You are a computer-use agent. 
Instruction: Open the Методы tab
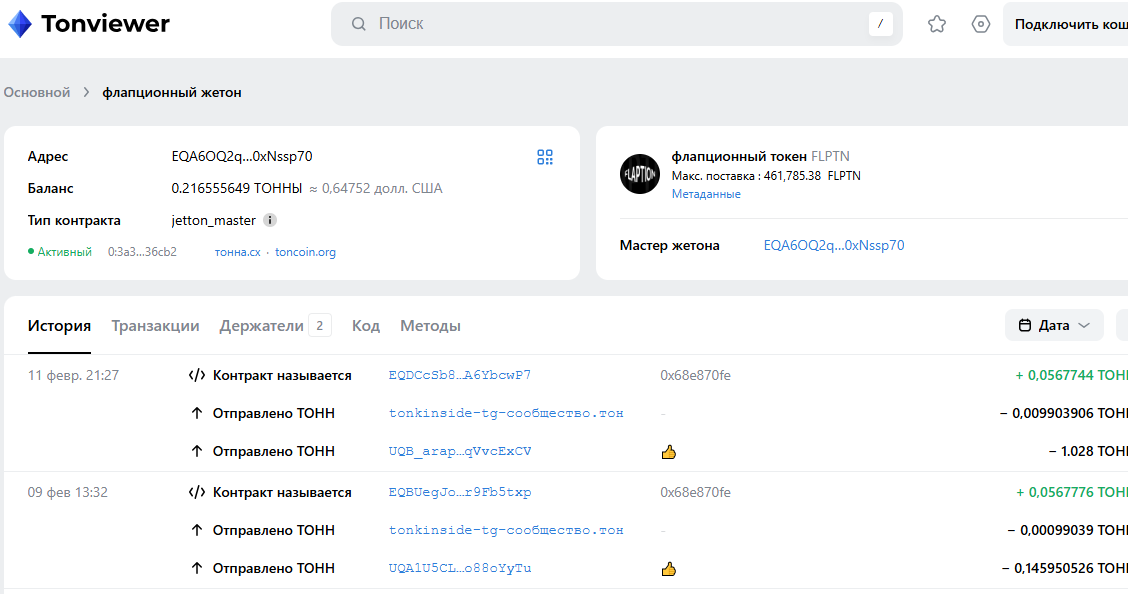pos(430,326)
